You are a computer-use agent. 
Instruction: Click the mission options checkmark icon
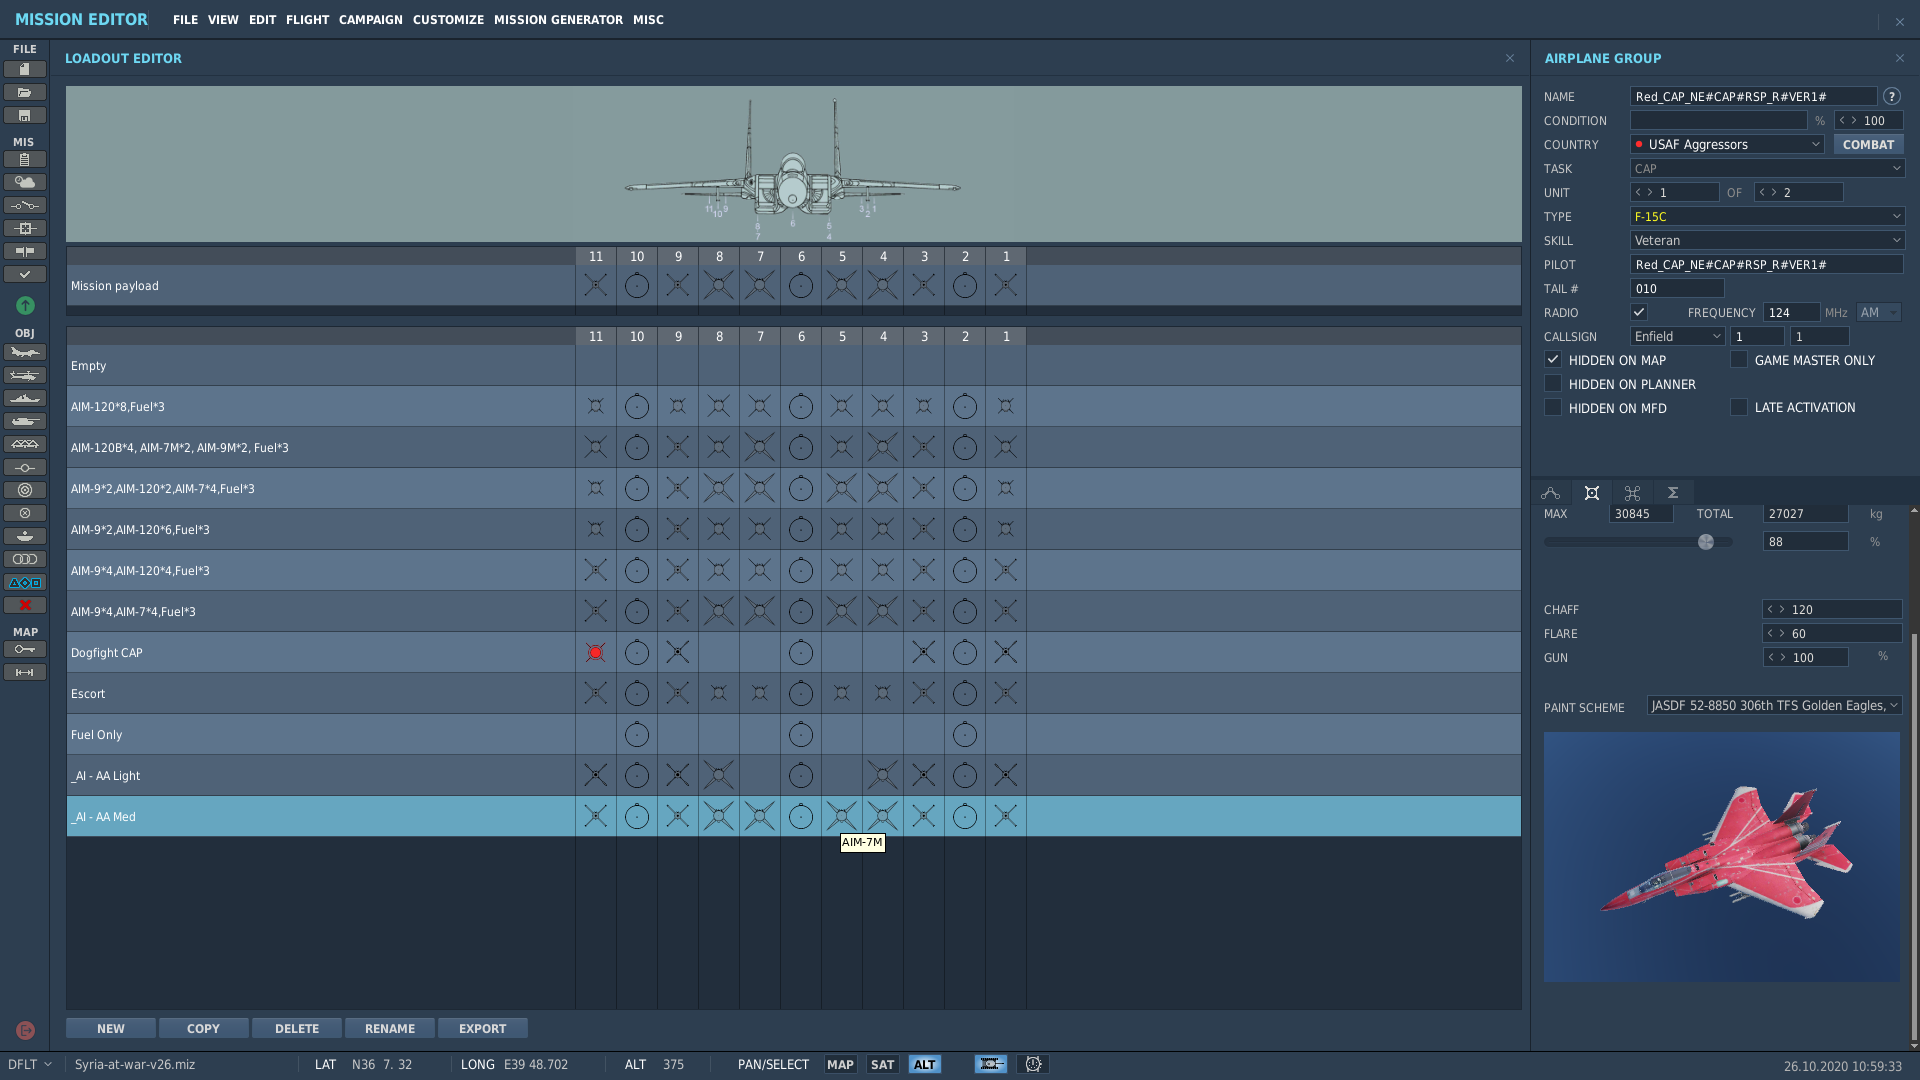pos(25,274)
